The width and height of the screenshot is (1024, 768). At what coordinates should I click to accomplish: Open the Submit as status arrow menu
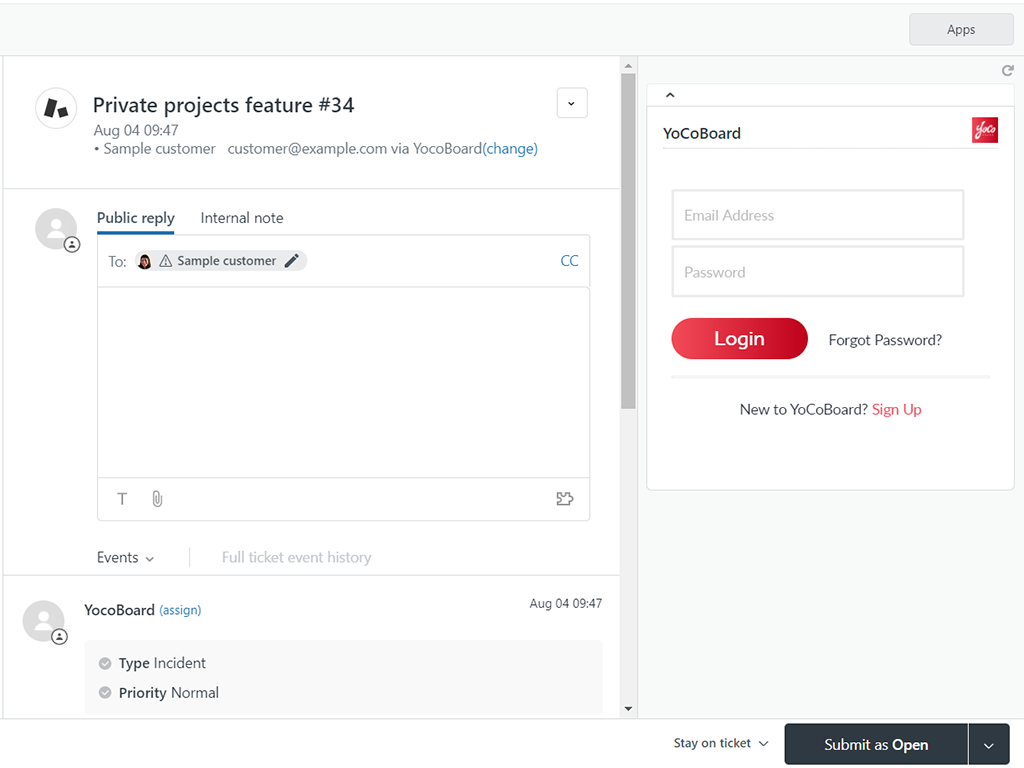tap(989, 745)
